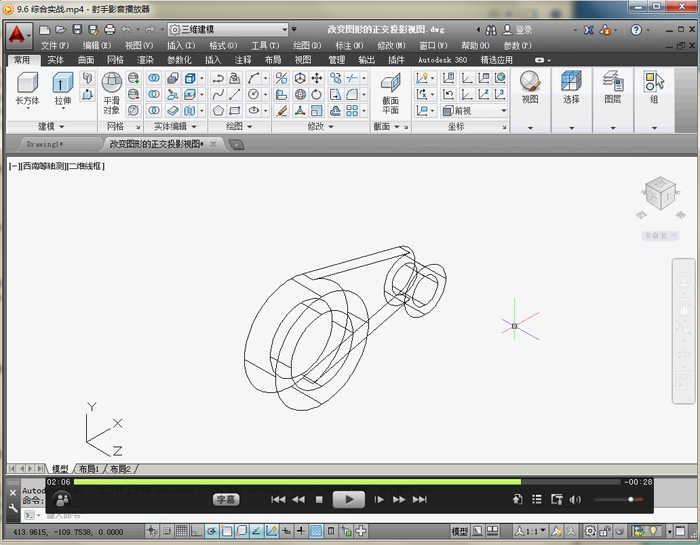Toggle Ortho mode in status bar
Screen dimensions: 700x545
coord(196,531)
